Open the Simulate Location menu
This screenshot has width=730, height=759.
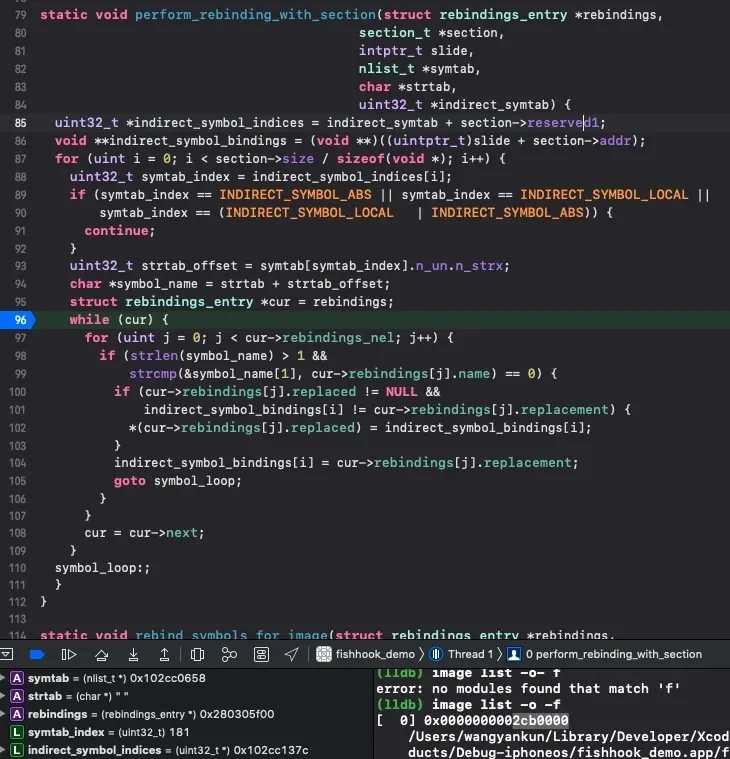coord(291,654)
